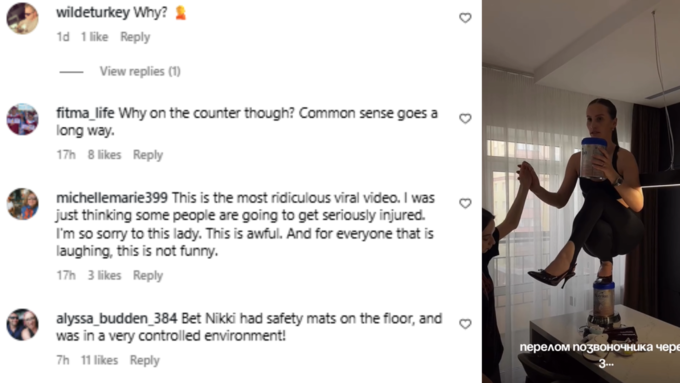Reply to michellemarie399's comment
680x383 pixels.
(x=148, y=275)
